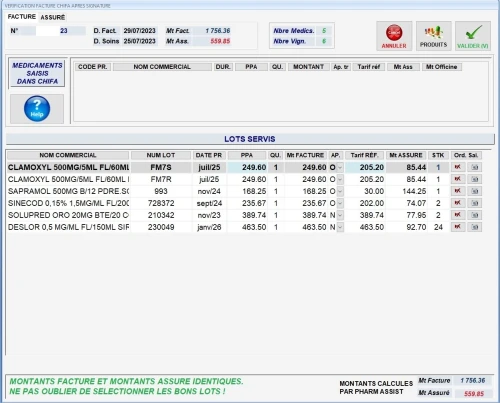The width and height of the screenshot is (500, 403).
Task: Click the Mt Fact. value 1 756.36 at top
Action: tap(213, 31)
